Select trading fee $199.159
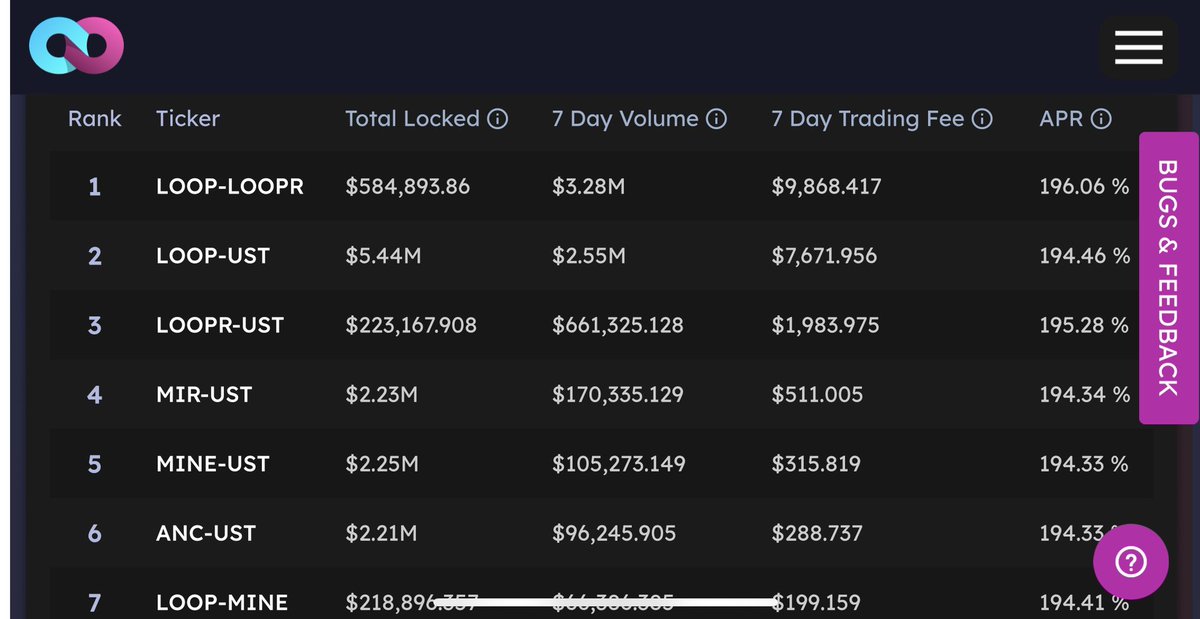Viewport: 1200px width, 619px height. (816, 602)
